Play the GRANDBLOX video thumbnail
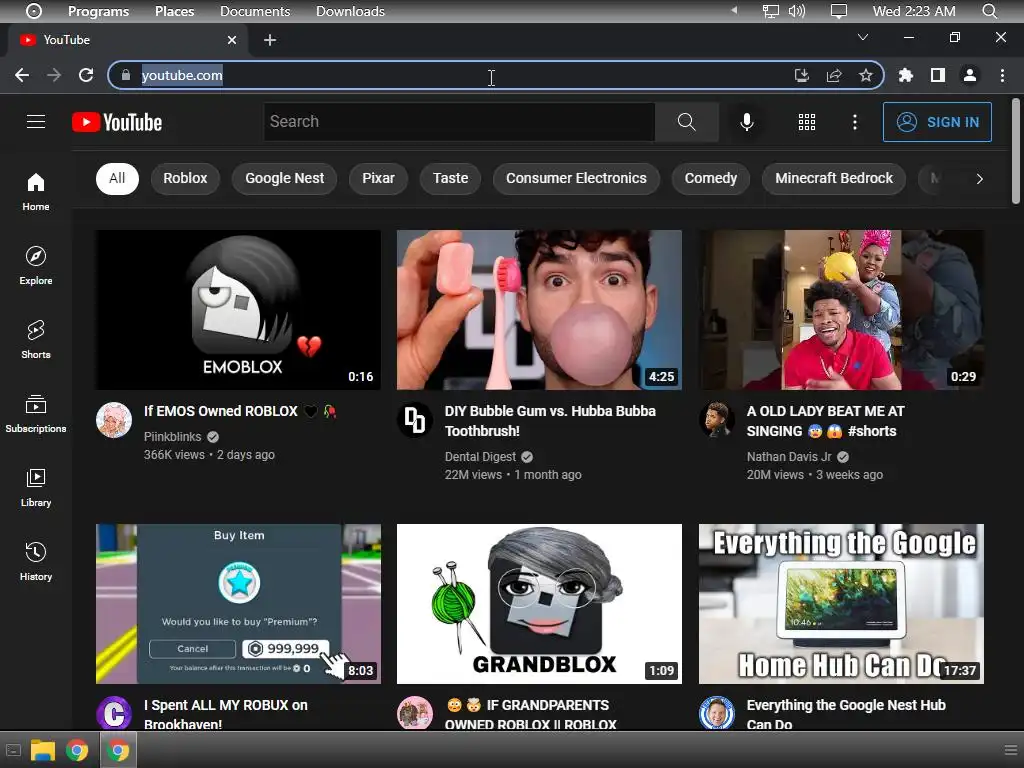 [539, 603]
